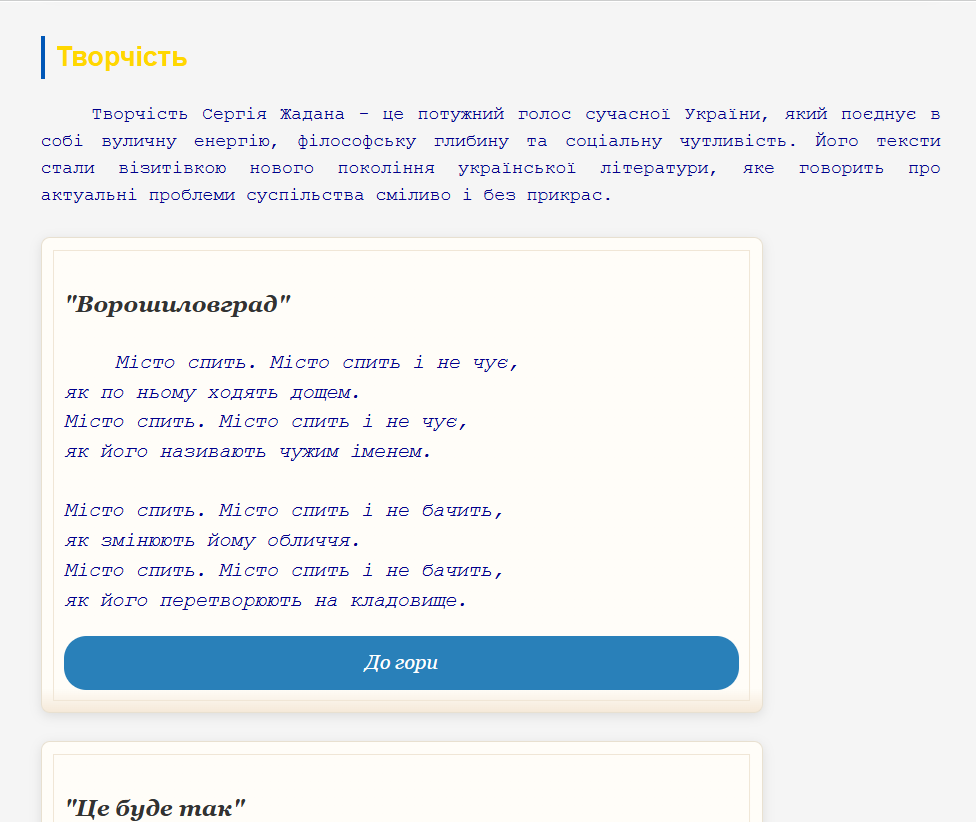The height and width of the screenshot is (822, 976).
Task: Select the "Ворошиловград" poem title
Action: (177, 304)
